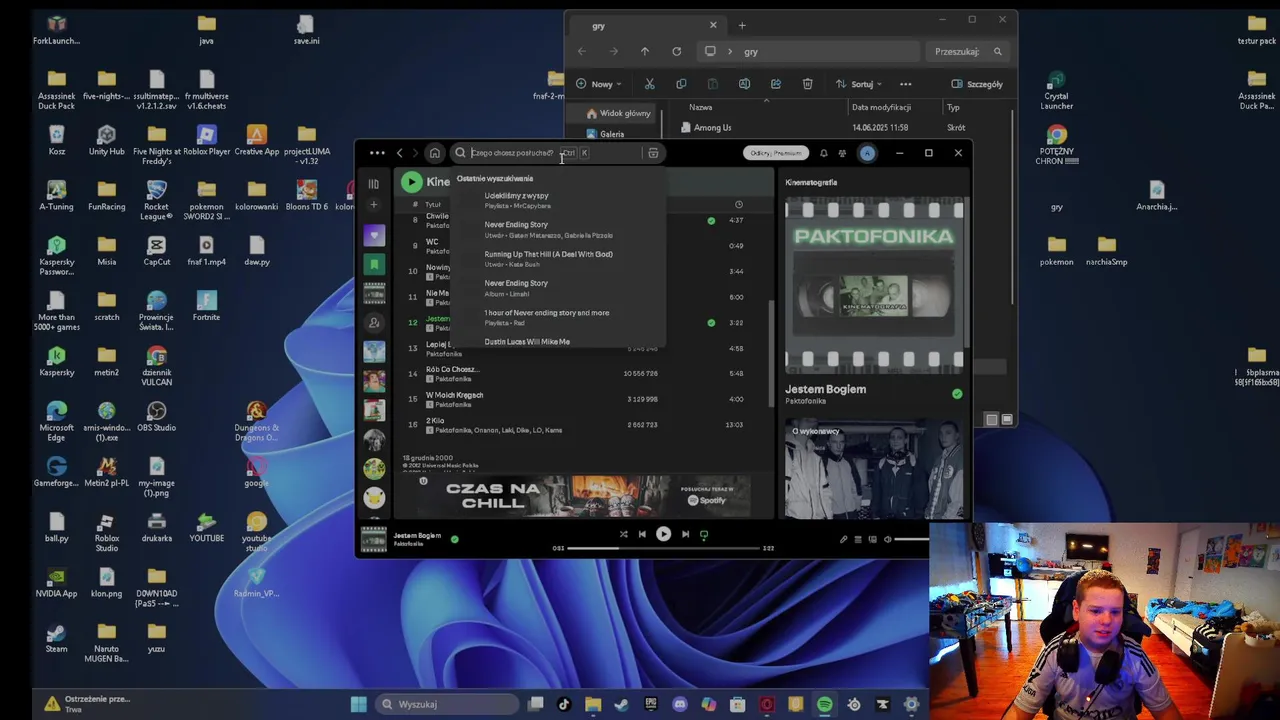Viewport: 1280px width, 720px height.
Task: Toggle saved checkmark next to Jestem Bogiem title
Action: pos(957,394)
